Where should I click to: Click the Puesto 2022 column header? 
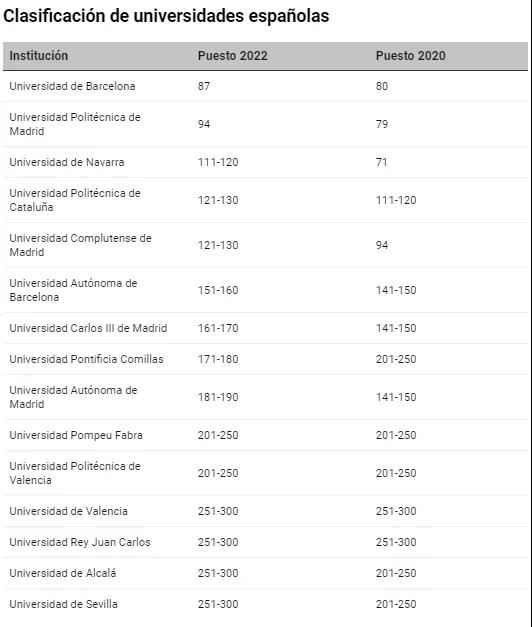tap(232, 56)
